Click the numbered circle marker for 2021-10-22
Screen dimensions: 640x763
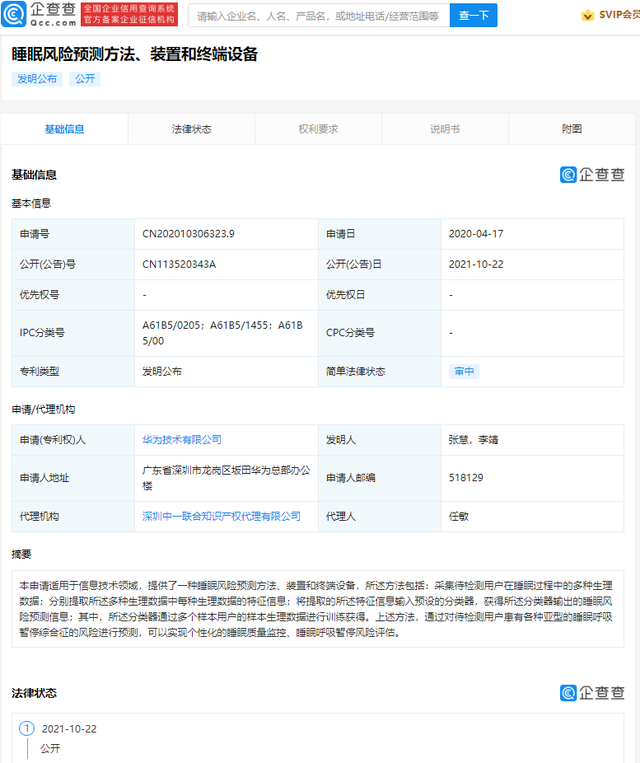[x=27, y=729]
